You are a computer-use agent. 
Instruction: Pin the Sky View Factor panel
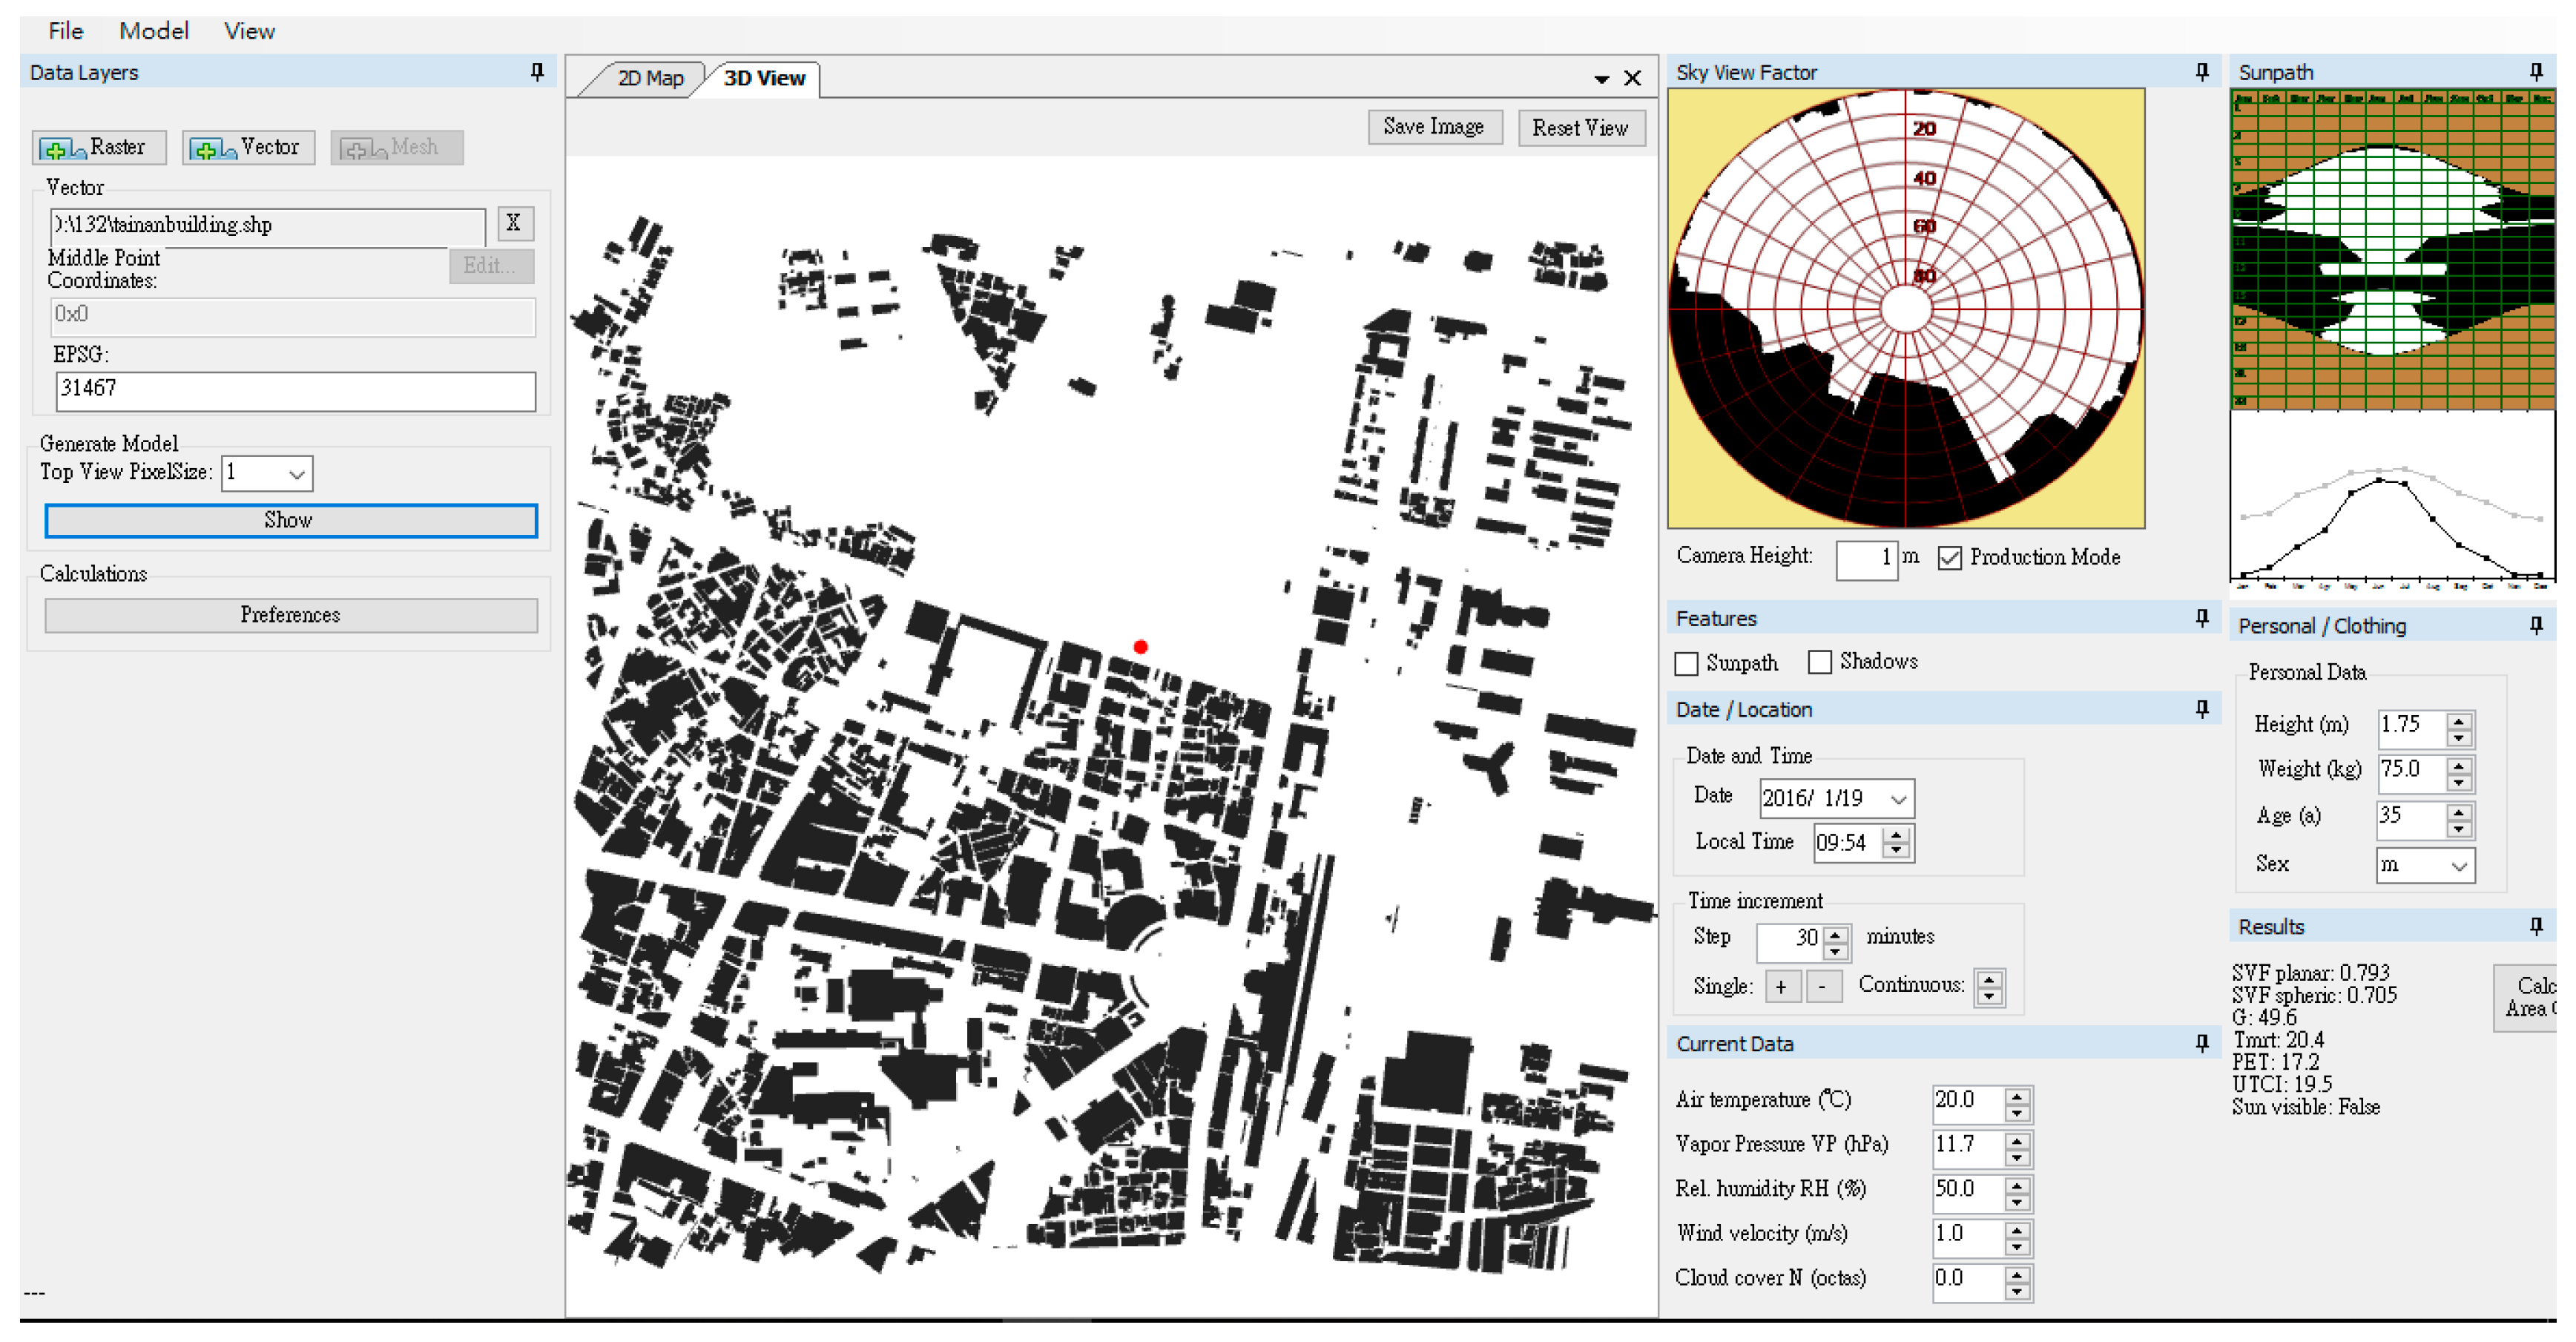[x=2201, y=72]
